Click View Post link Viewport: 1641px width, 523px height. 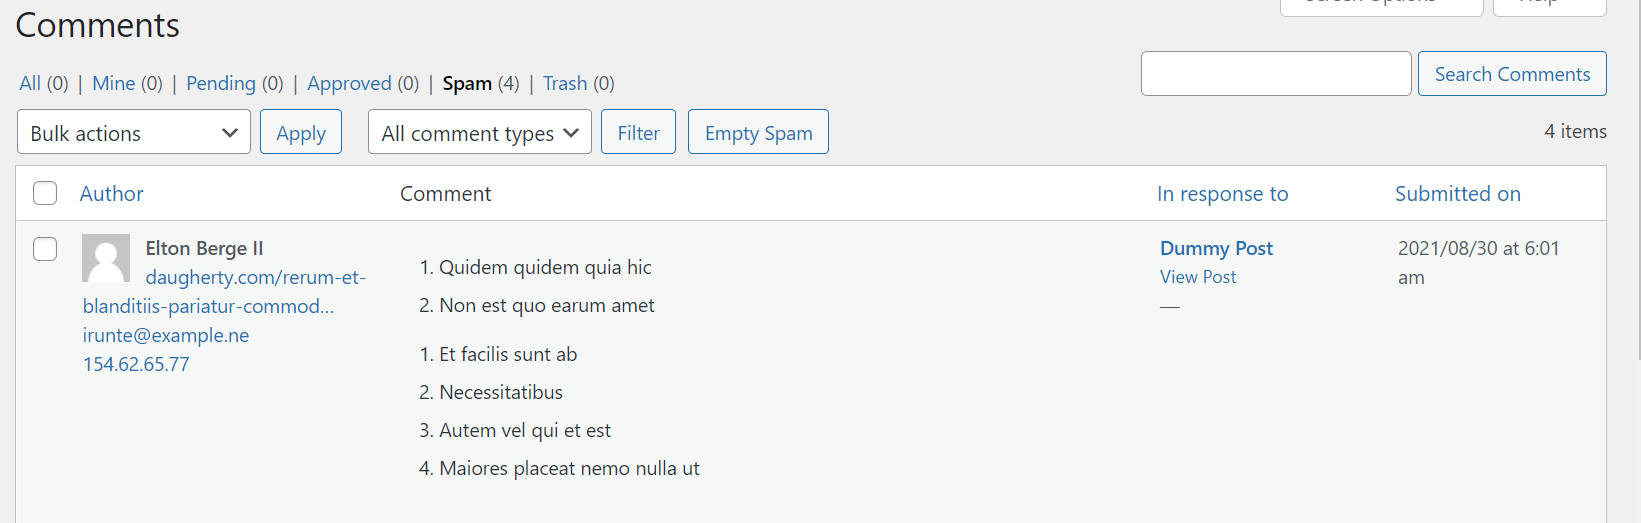click(x=1198, y=277)
